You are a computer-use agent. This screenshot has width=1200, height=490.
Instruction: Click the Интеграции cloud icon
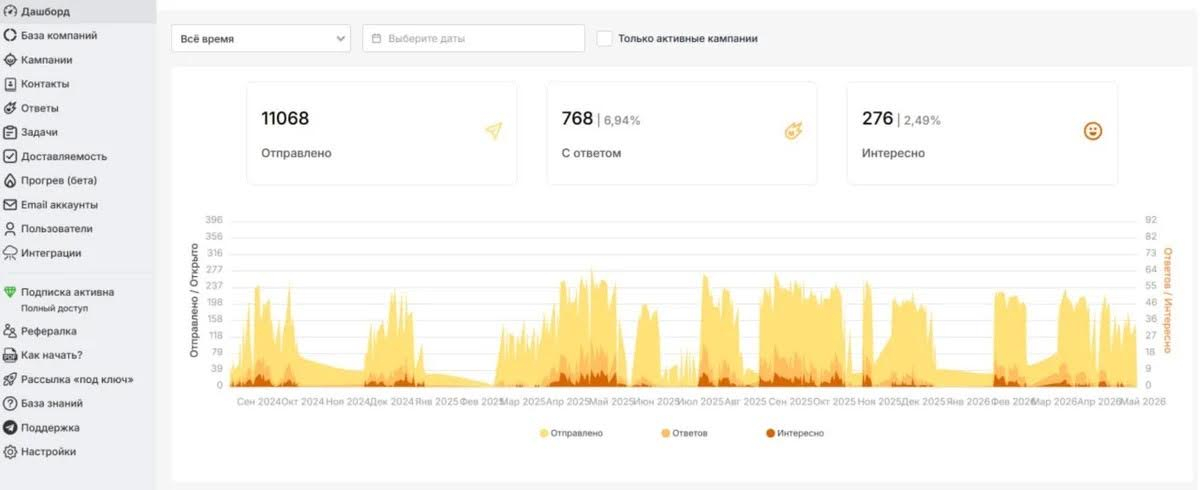(10, 253)
